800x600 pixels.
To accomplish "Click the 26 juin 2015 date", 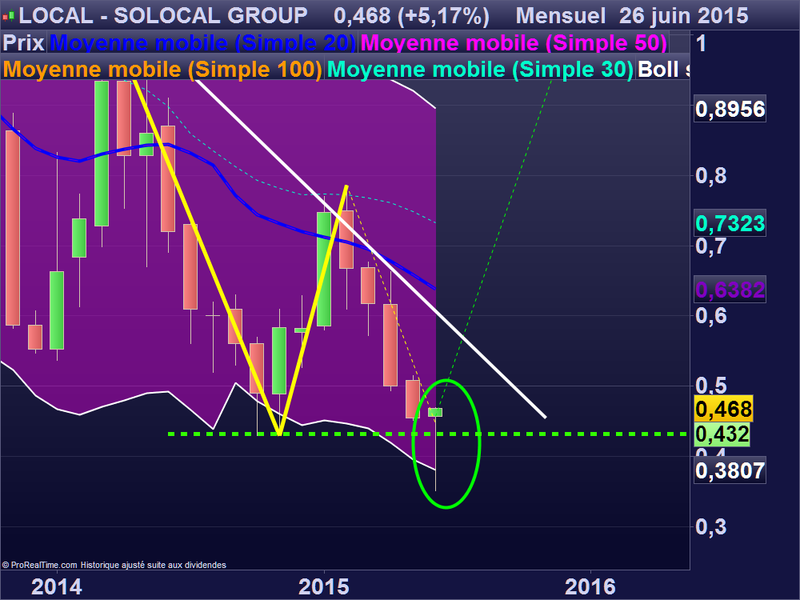I will pos(684,16).
